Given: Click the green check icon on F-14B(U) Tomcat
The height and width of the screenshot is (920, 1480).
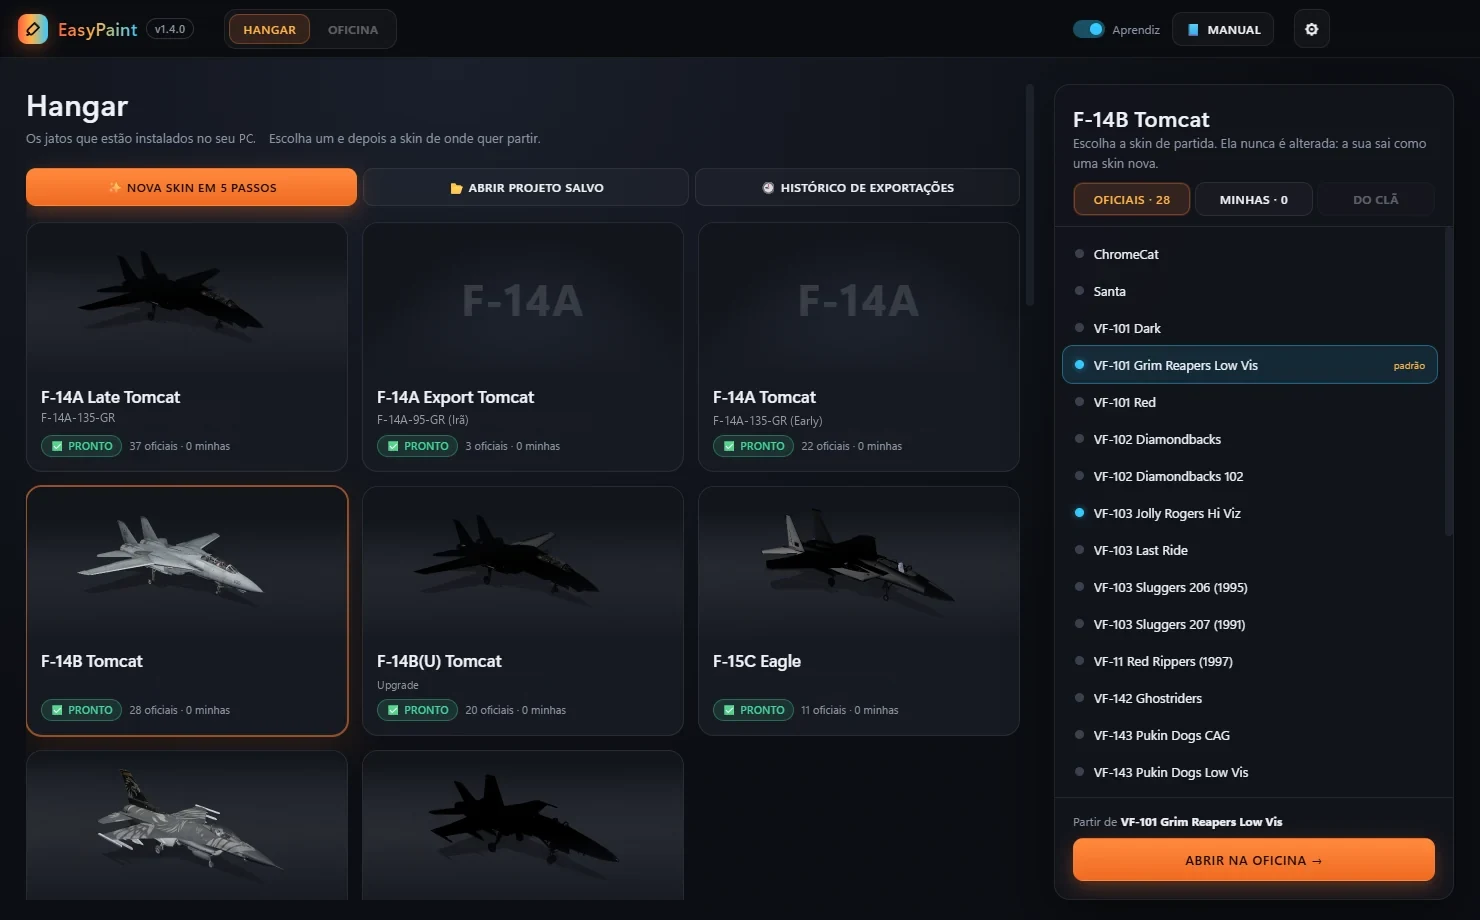Looking at the screenshot, I should pyautogui.click(x=393, y=710).
